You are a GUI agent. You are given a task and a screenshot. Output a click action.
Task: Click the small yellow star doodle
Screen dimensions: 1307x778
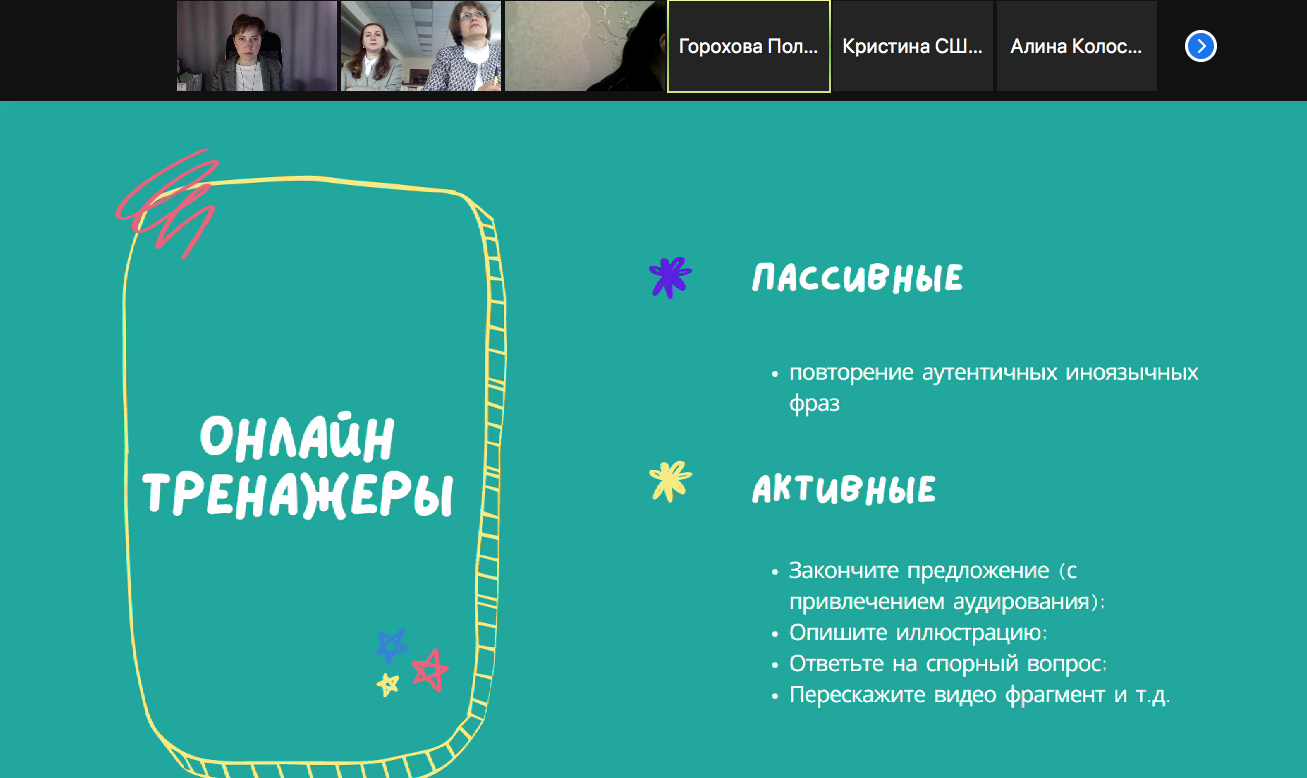[386, 684]
